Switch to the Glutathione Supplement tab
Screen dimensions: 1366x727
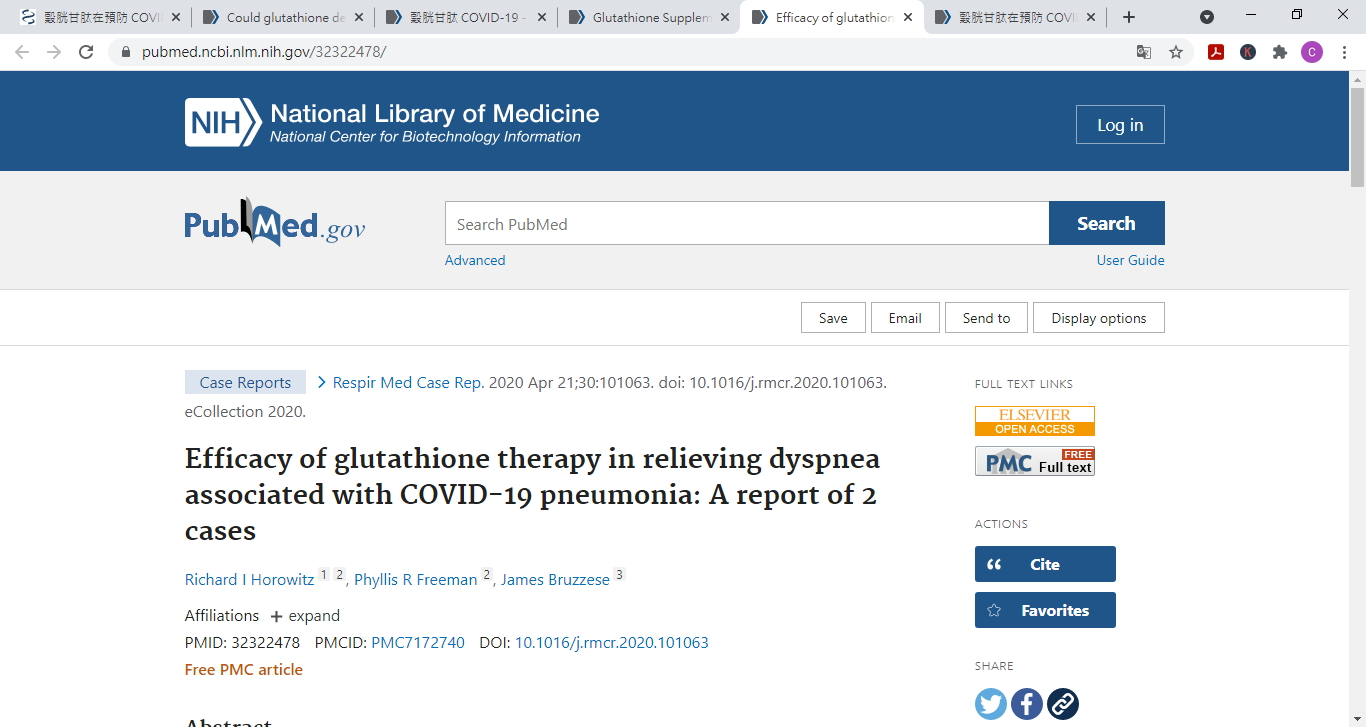tap(650, 17)
